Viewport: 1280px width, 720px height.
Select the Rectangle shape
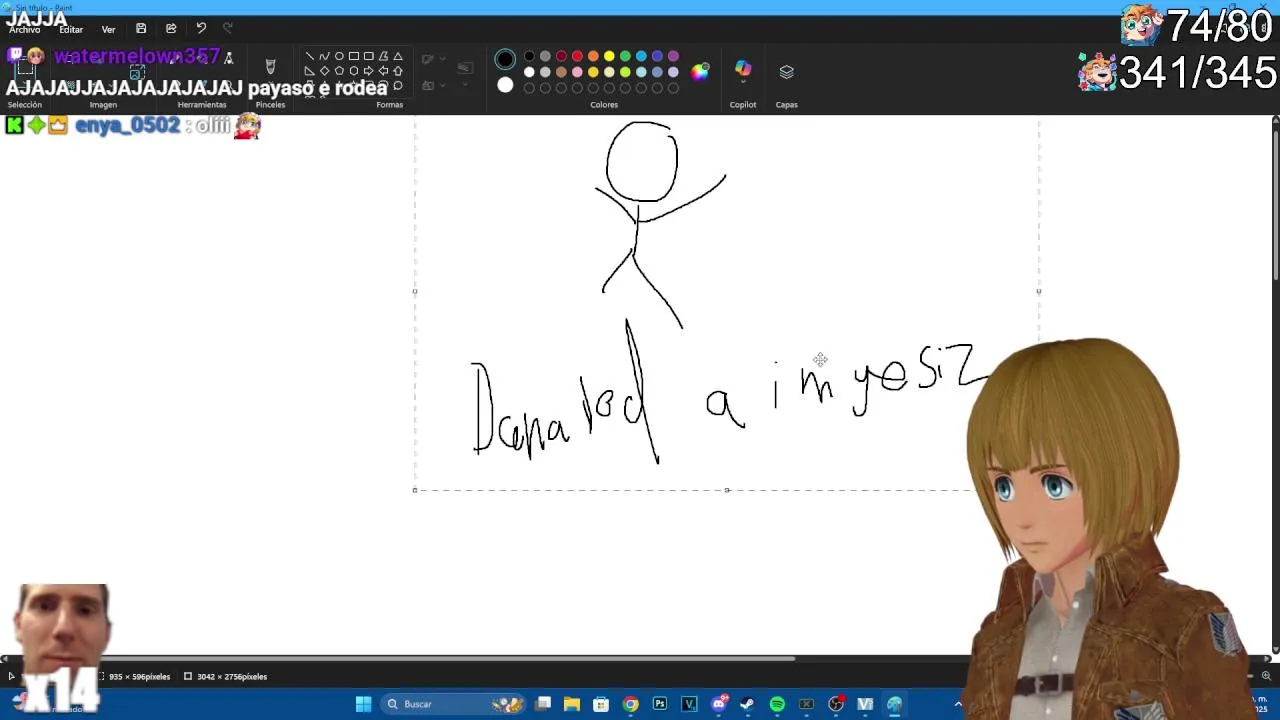[x=354, y=56]
